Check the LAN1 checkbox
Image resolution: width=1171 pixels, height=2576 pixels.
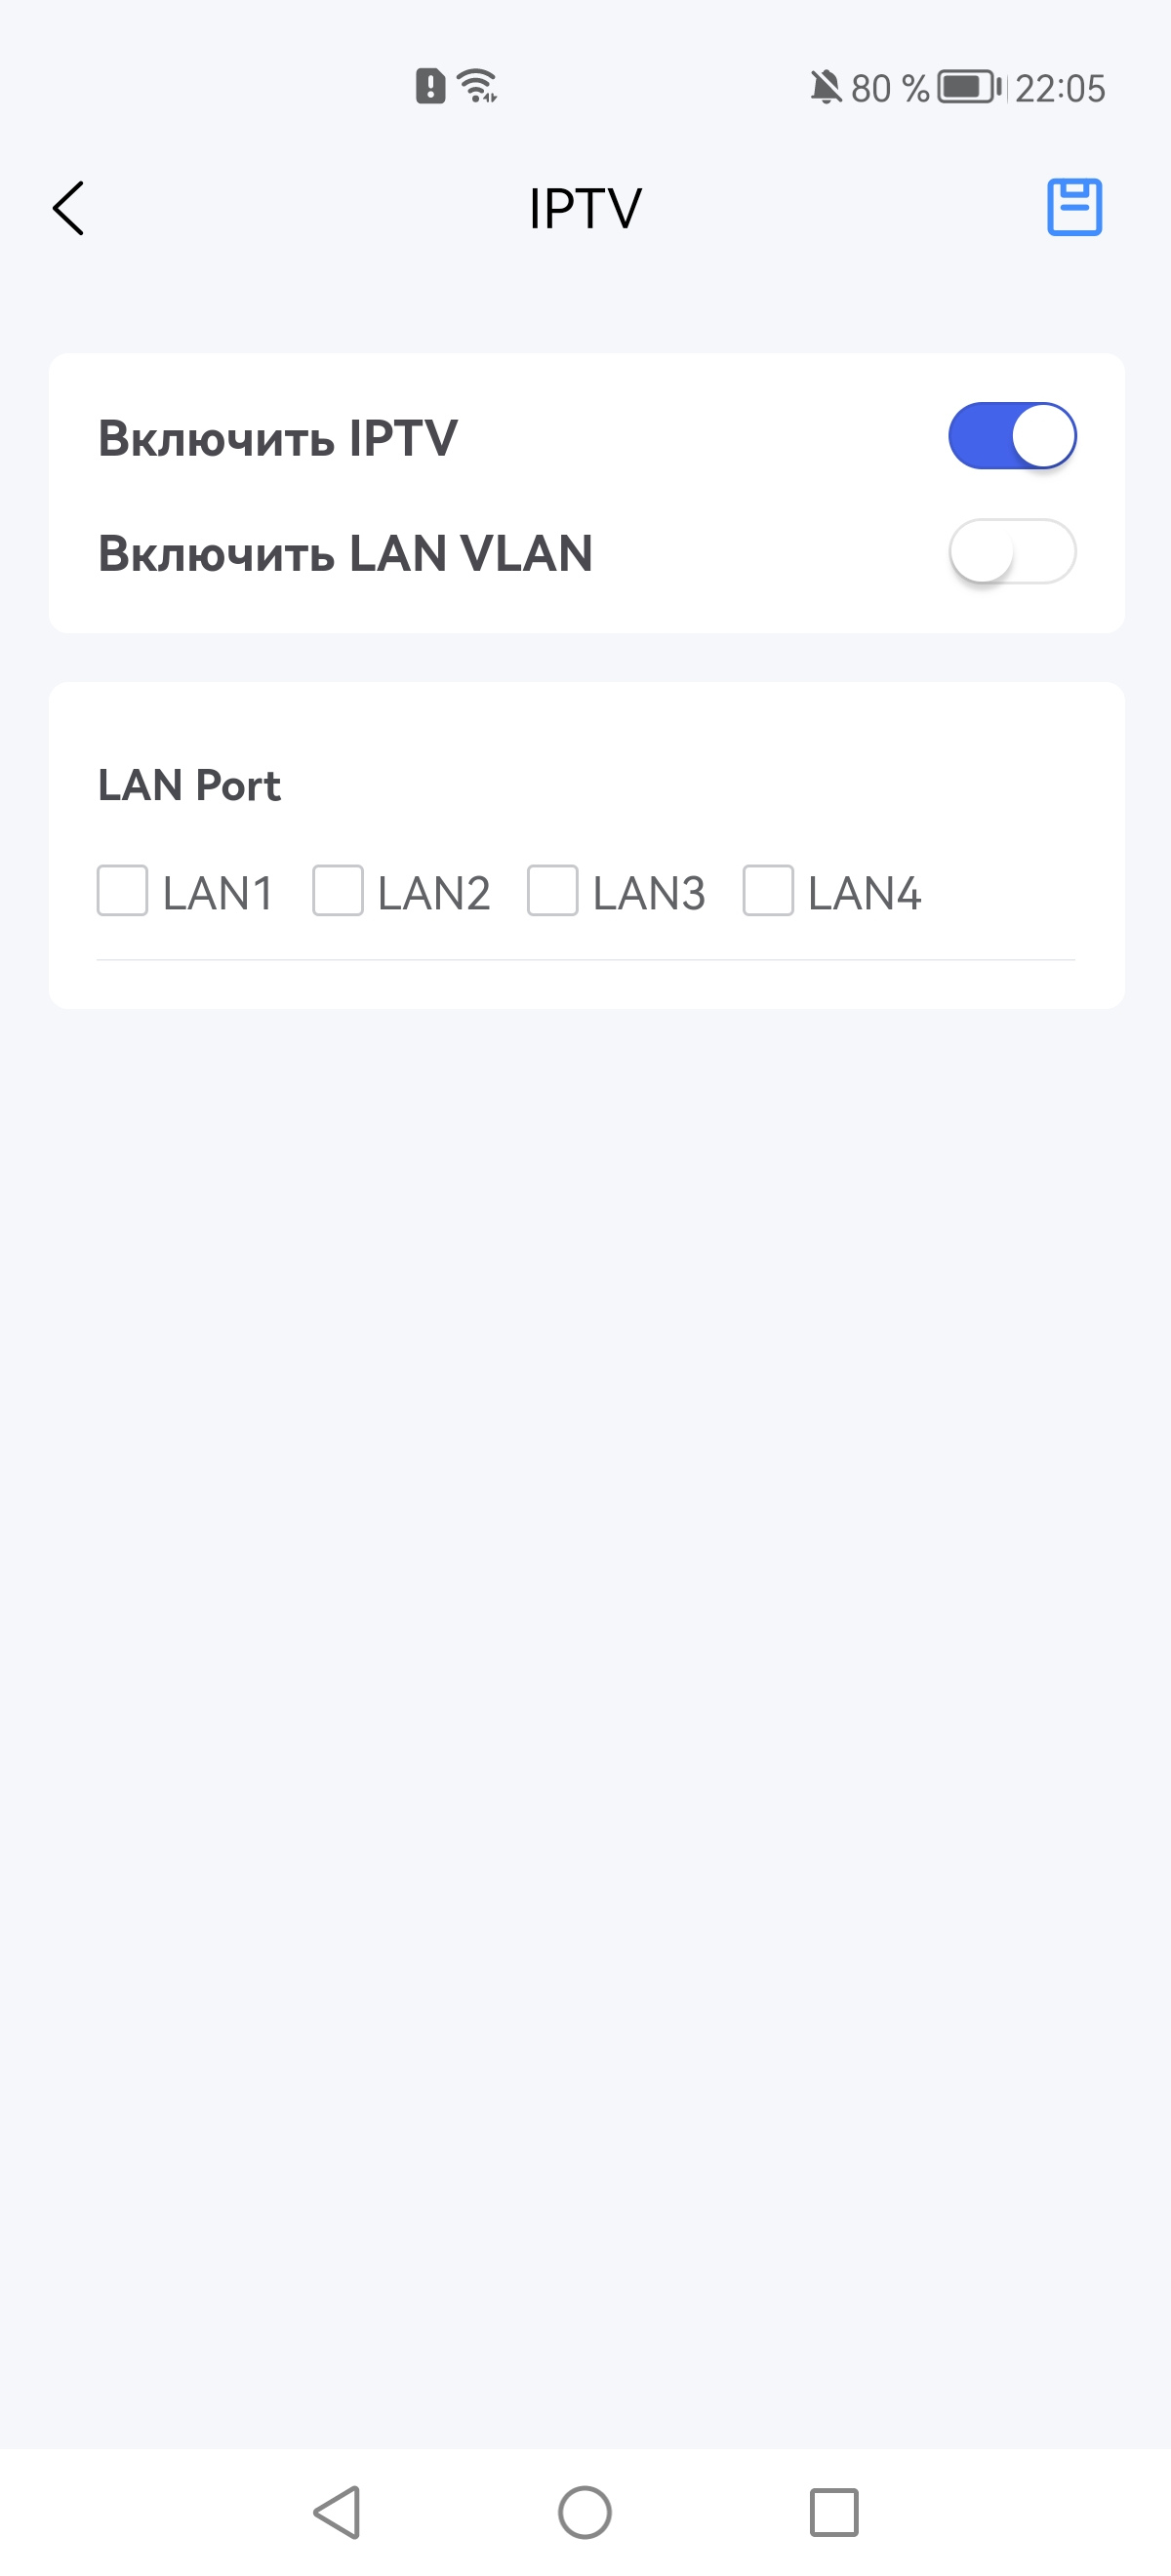pos(122,890)
